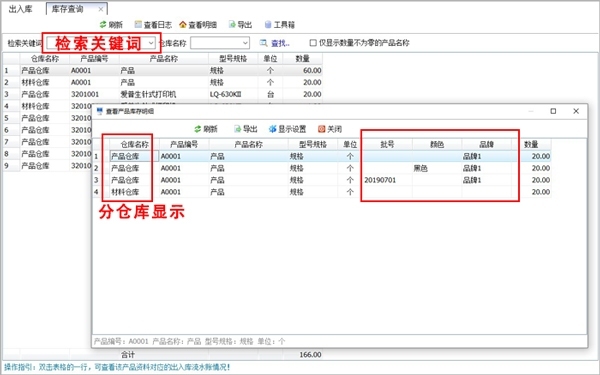Click the 数量 column header in main table

tap(303, 59)
